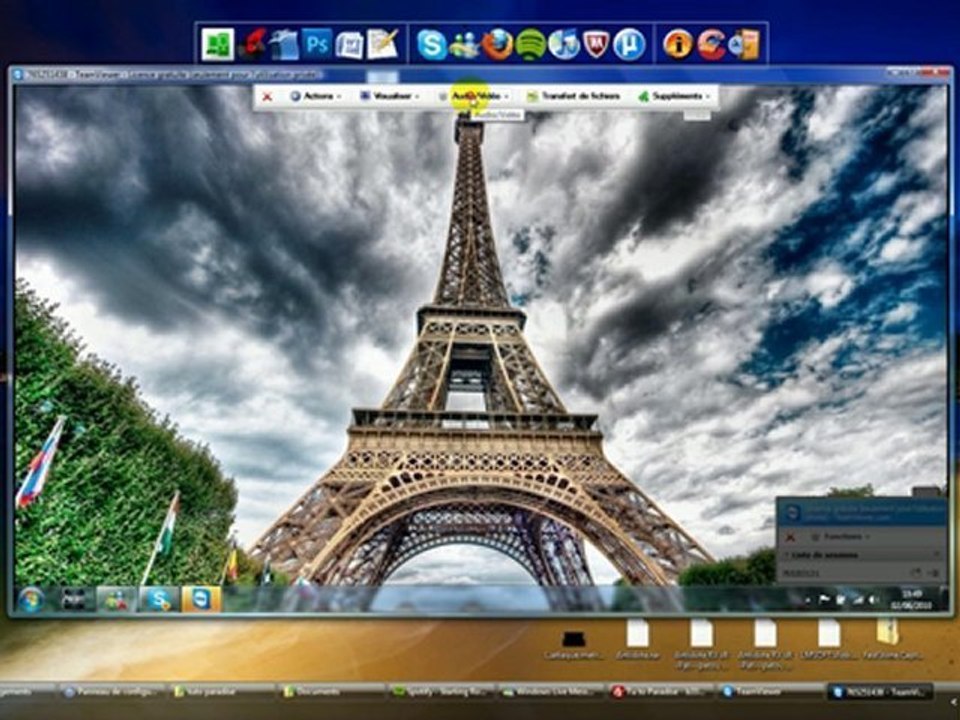Click the green first dock icon

[x=218, y=45]
